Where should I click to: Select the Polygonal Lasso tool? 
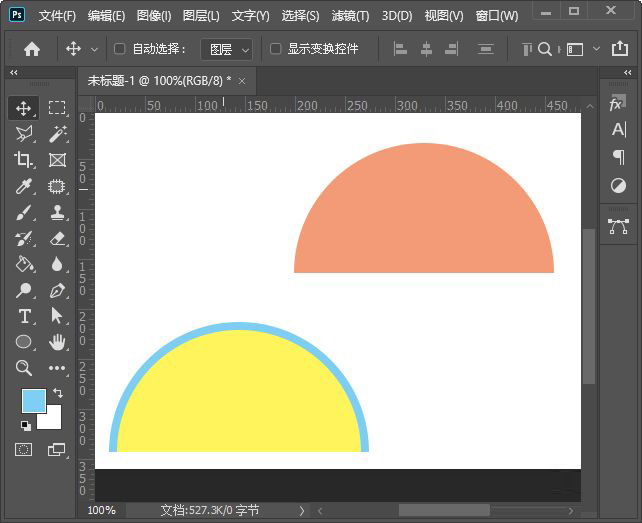tap(23, 134)
